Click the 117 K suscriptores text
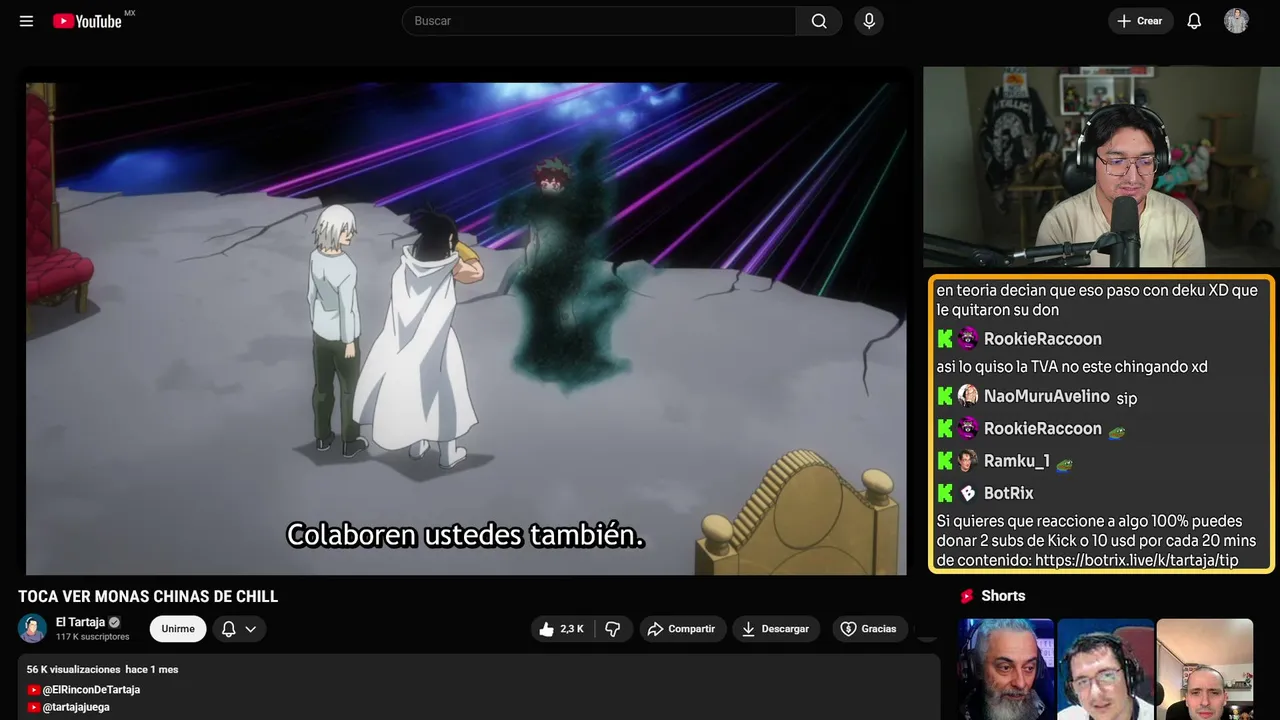Screen dimensions: 1280x720 [93, 637]
